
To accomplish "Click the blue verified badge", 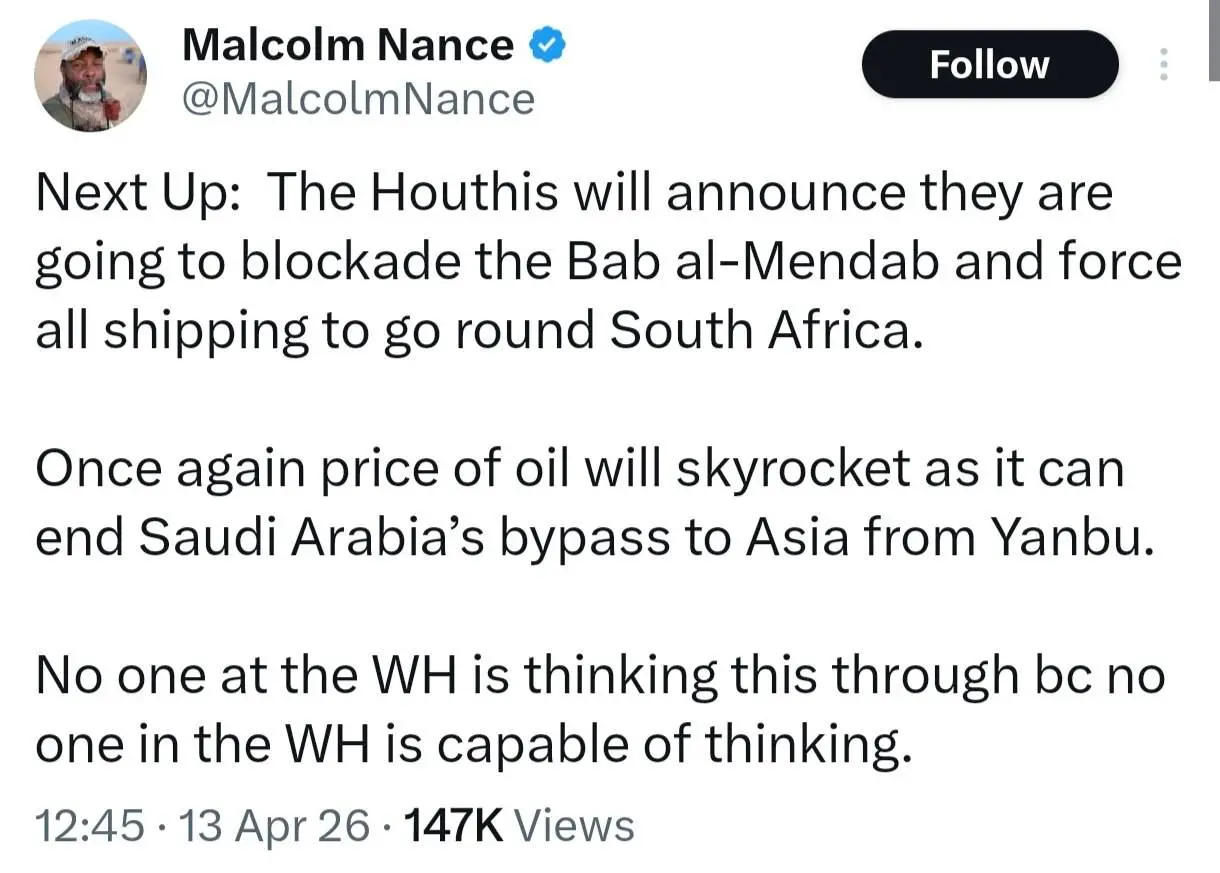I will click(x=548, y=45).
